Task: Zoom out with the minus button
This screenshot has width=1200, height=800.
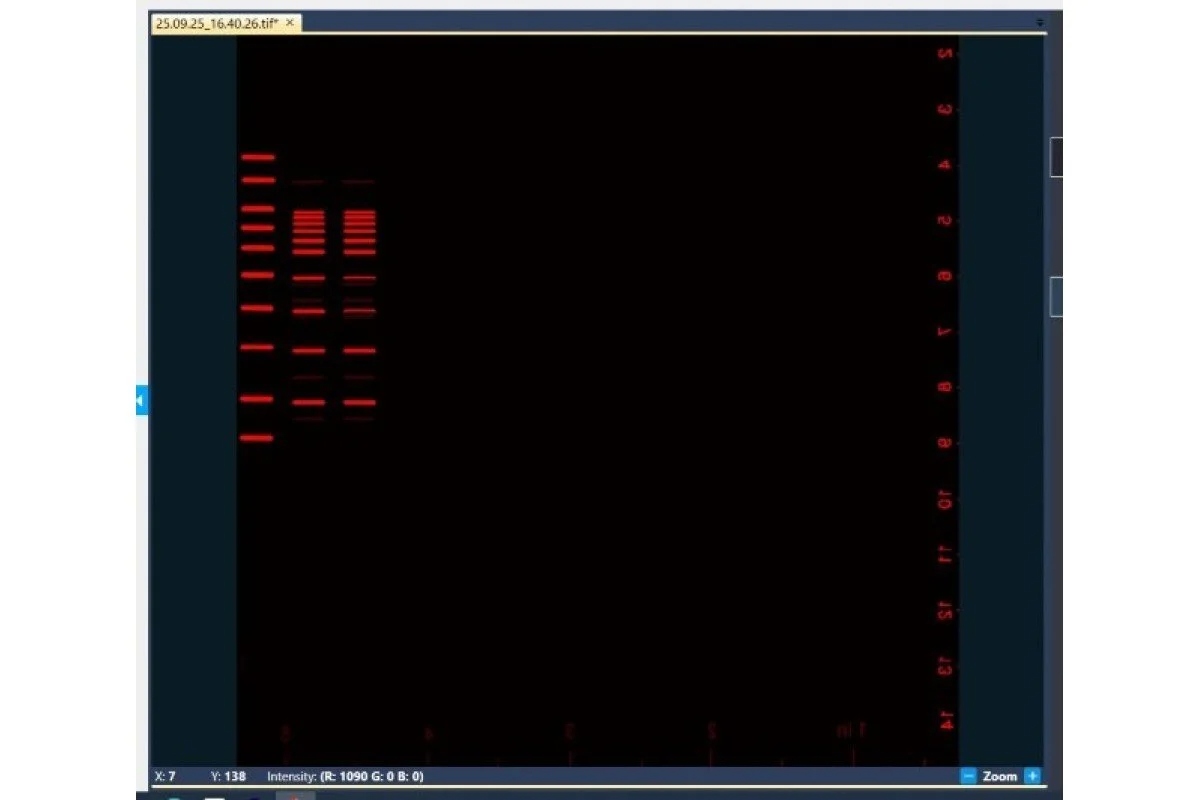Action: (968, 776)
